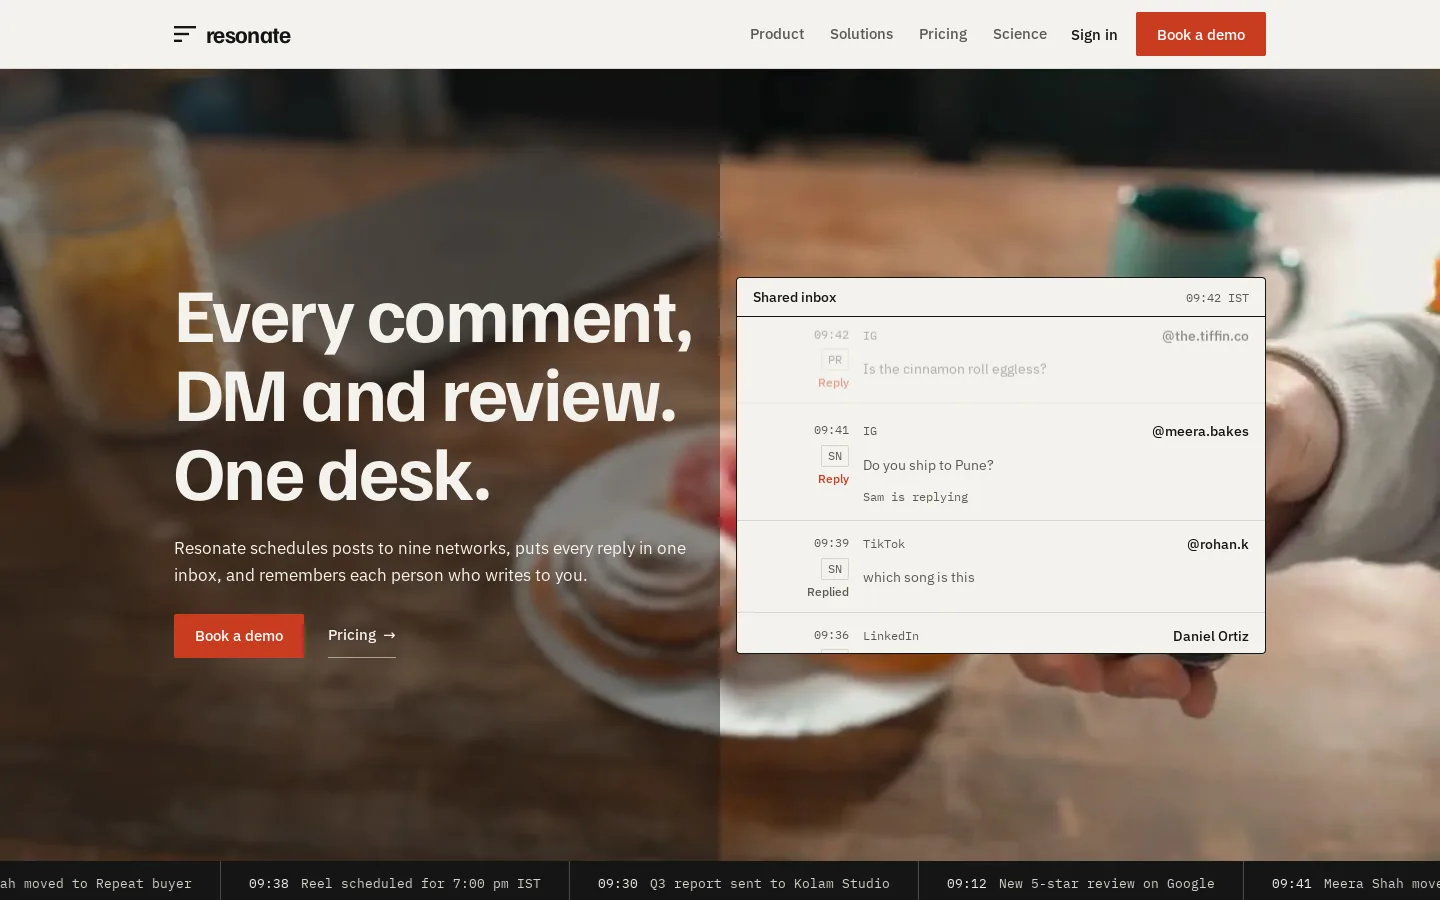Viewport: 1440px width, 900px height.
Task: Click the 'Every comment, DM and review' headline
Action: (434, 396)
